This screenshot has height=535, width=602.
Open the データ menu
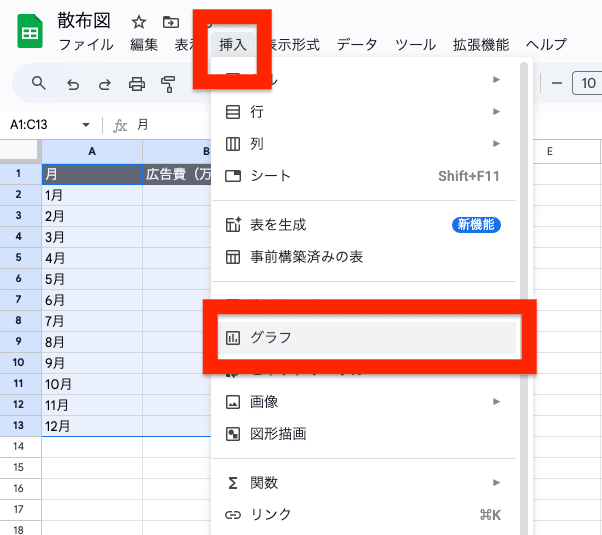click(357, 45)
